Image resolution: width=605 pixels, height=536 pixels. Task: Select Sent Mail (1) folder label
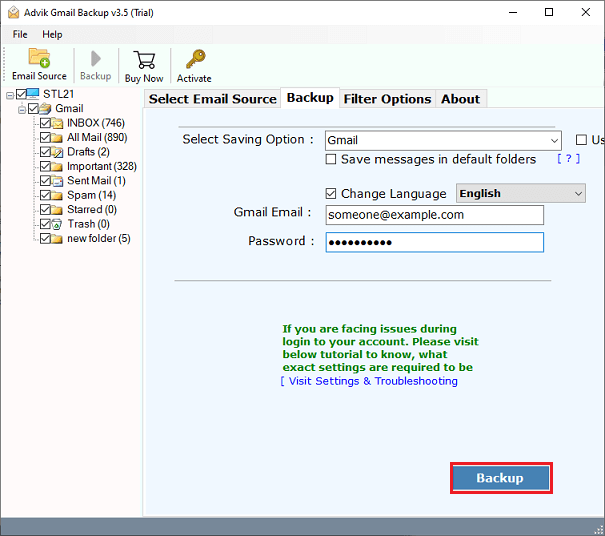[x=96, y=181]
